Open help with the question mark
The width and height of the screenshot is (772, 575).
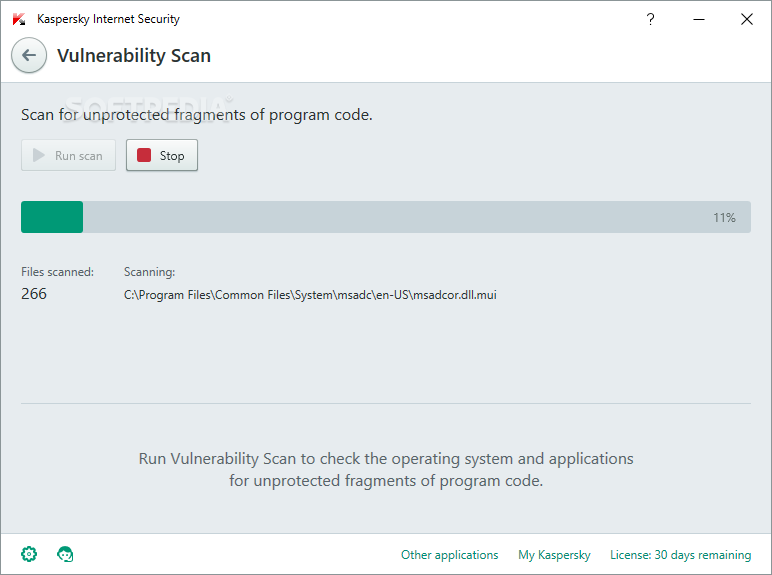(650, 19)
